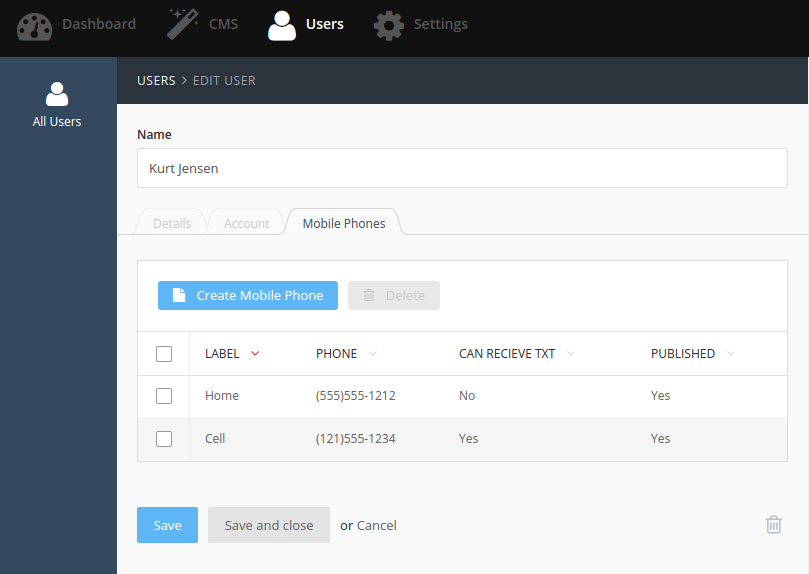Click the CAN RECIEVE TXT header text
809x574 pixels.
pos(507,353)
